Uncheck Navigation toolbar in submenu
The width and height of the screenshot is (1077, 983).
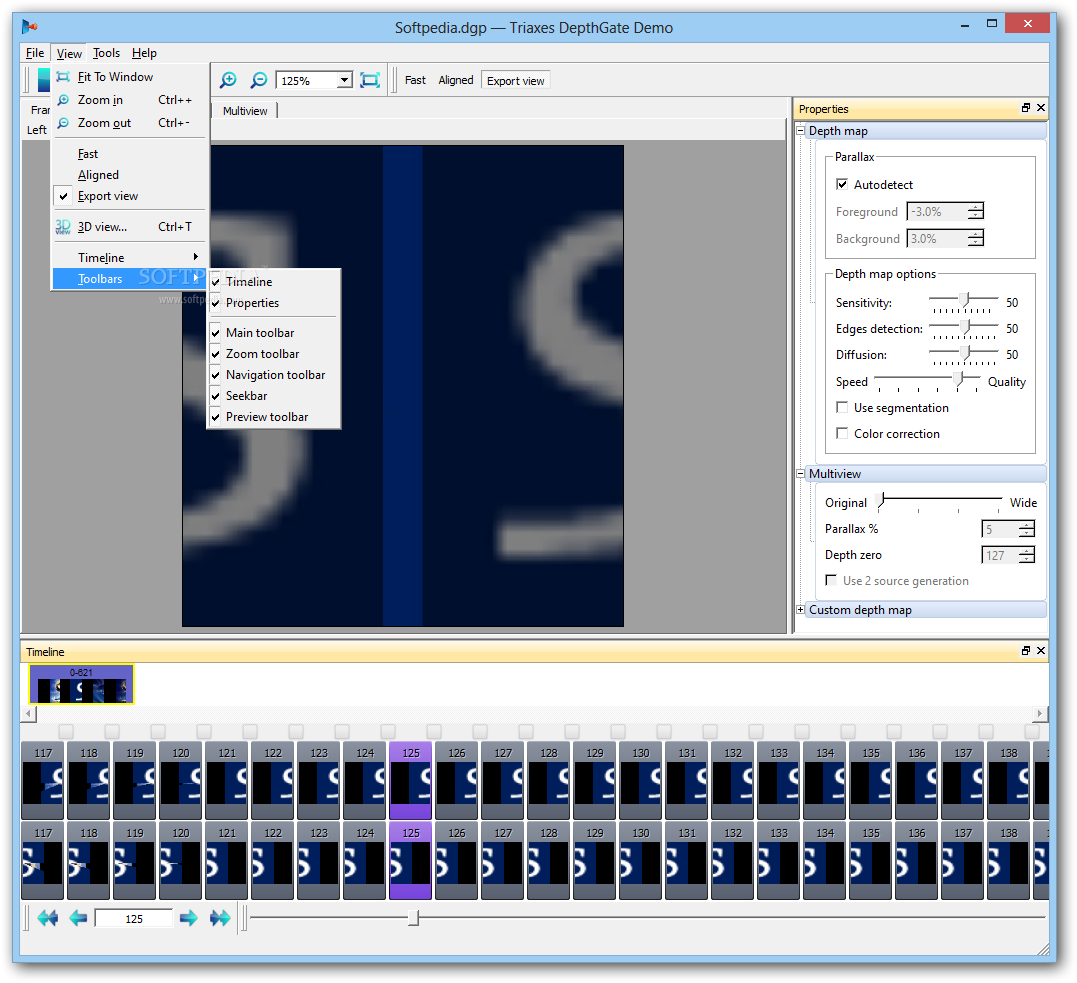[x=273, y=375]
